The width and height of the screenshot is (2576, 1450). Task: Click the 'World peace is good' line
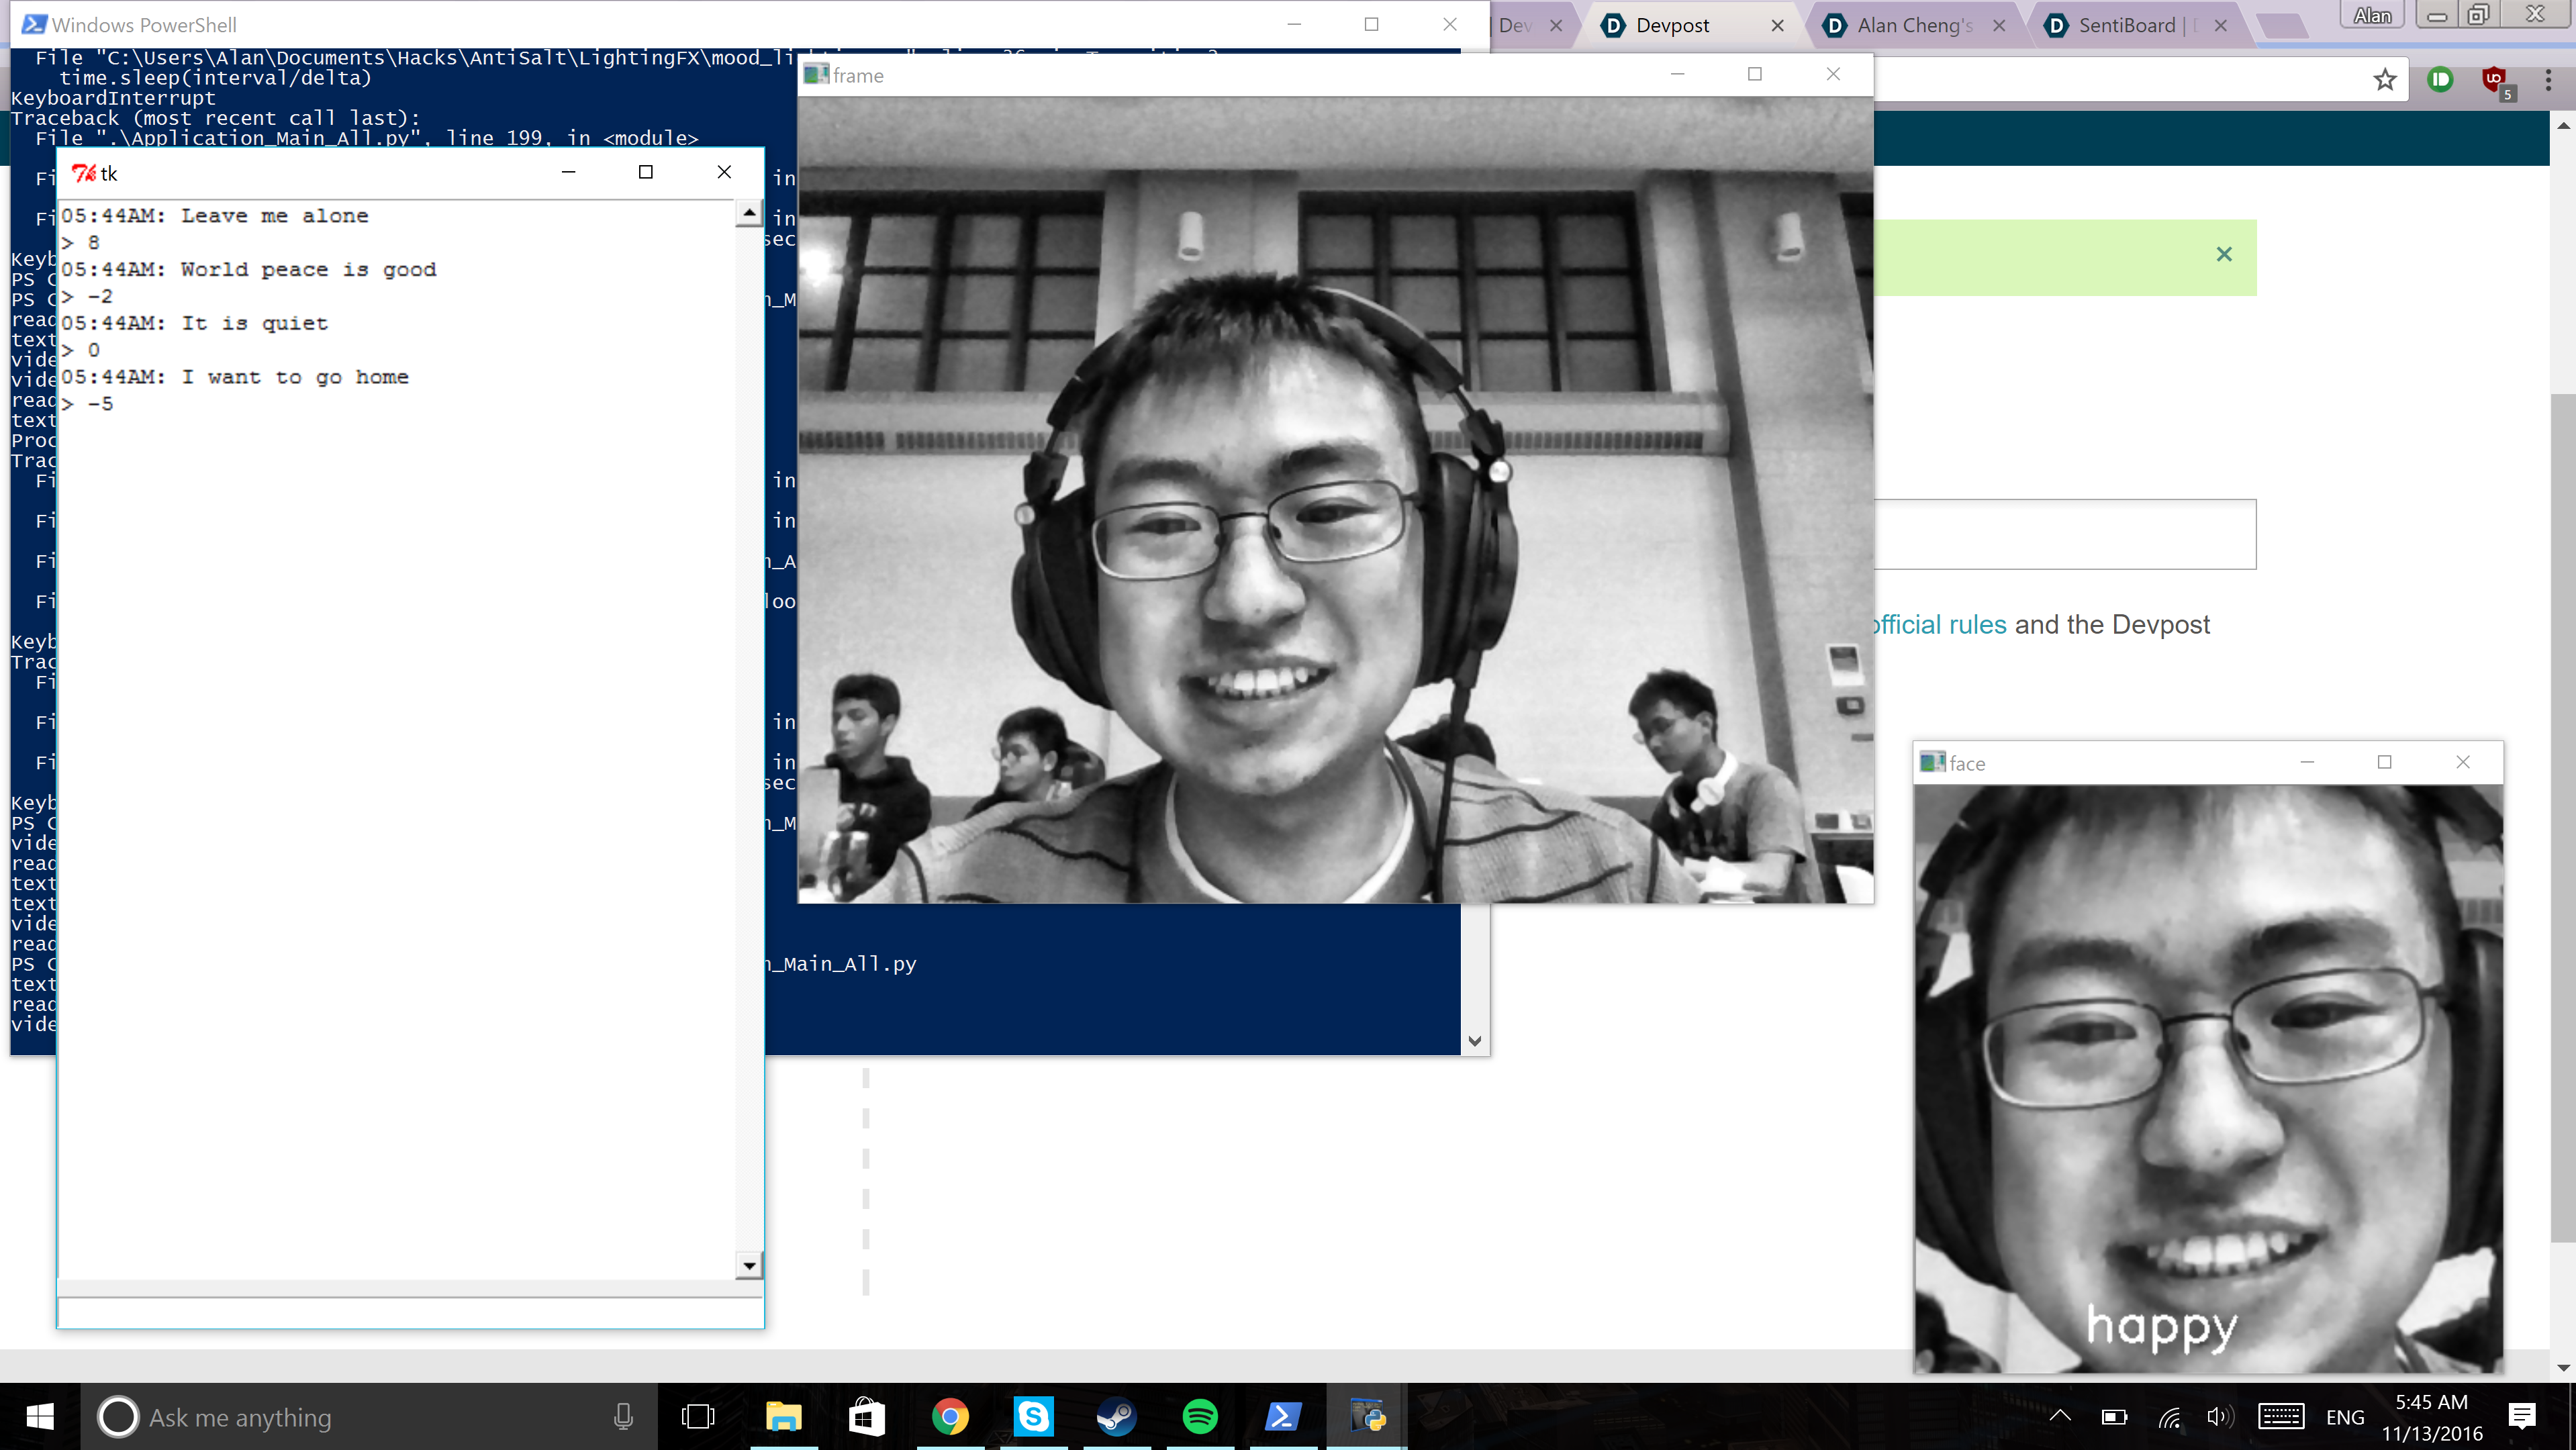coord(249,270)
